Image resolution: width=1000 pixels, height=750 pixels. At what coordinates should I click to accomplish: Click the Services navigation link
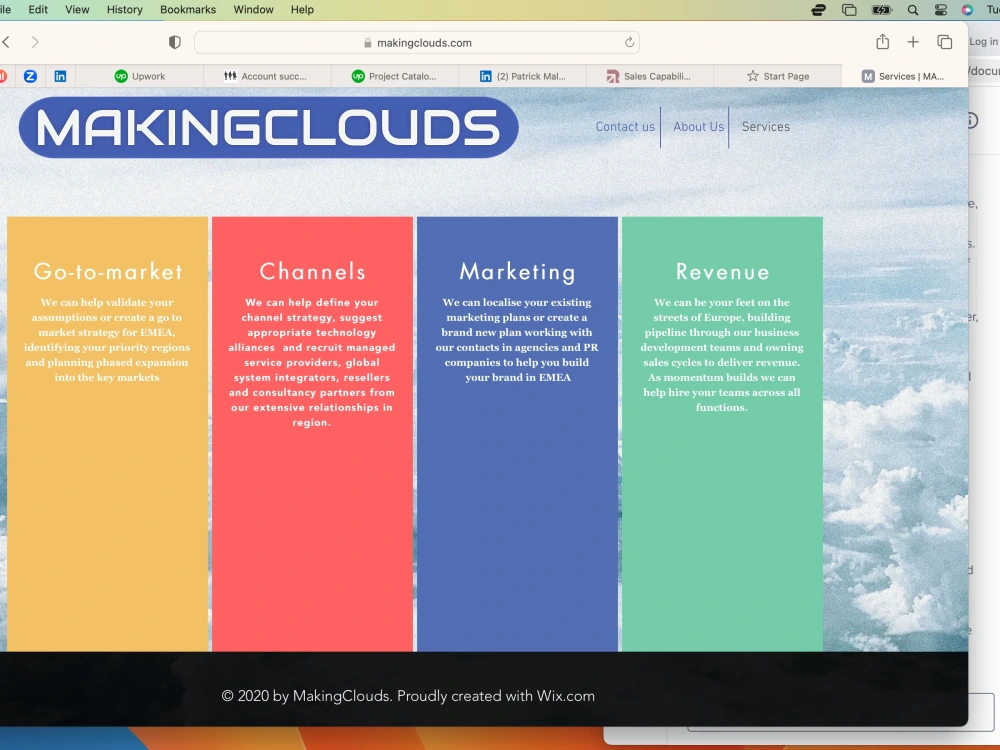765,126
